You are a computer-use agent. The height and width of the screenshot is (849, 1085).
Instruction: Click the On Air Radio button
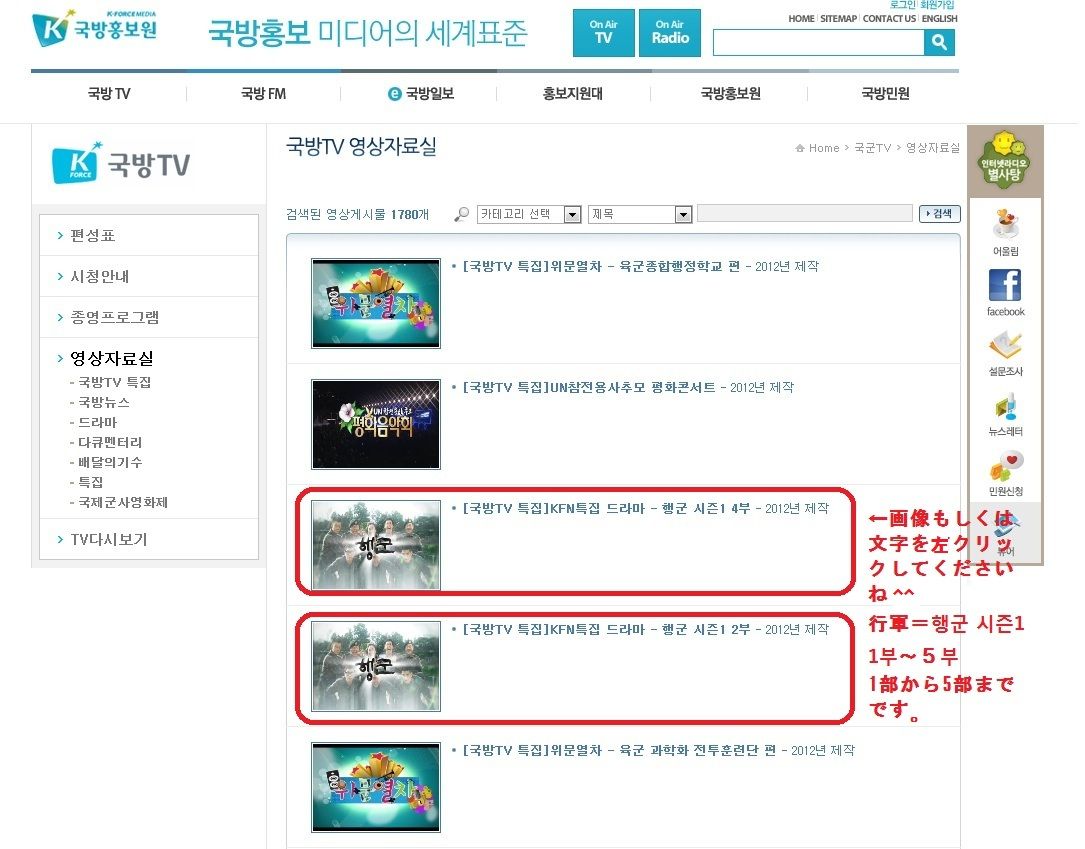(670, 33)
